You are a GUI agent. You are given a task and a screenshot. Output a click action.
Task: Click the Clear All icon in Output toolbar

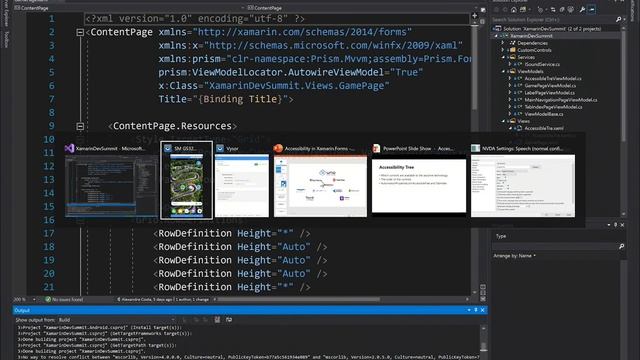click(217, 320)
